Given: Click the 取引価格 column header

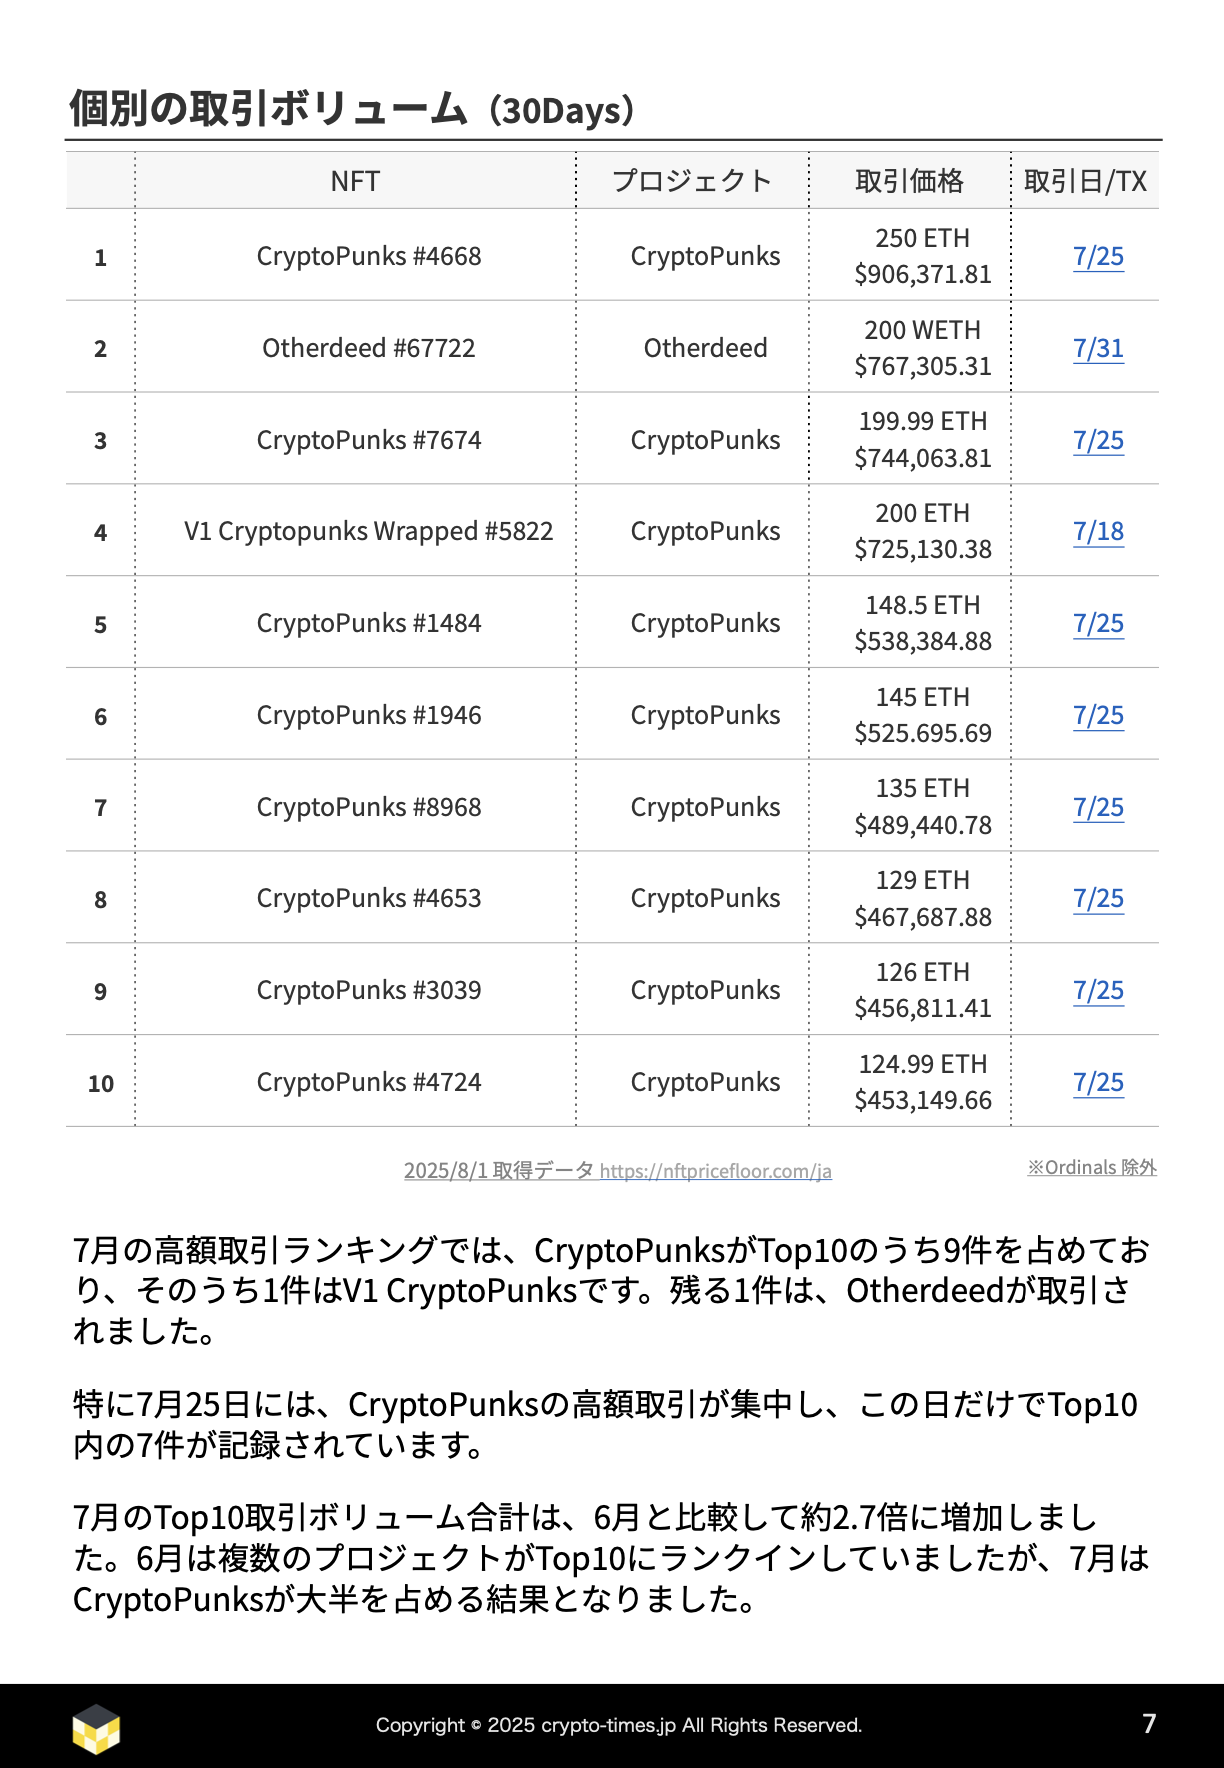Looking at the screenshot, I should pos(909,181).
